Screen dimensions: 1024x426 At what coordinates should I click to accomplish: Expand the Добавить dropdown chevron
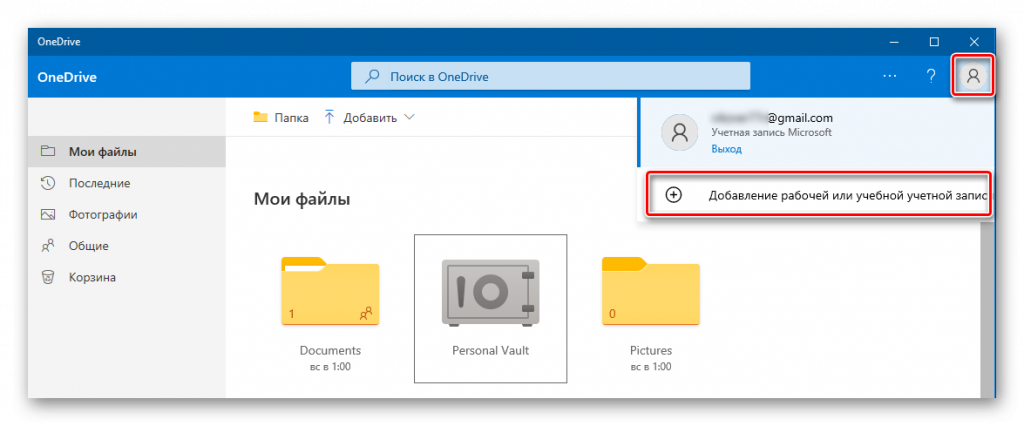[x=409, y=117]
